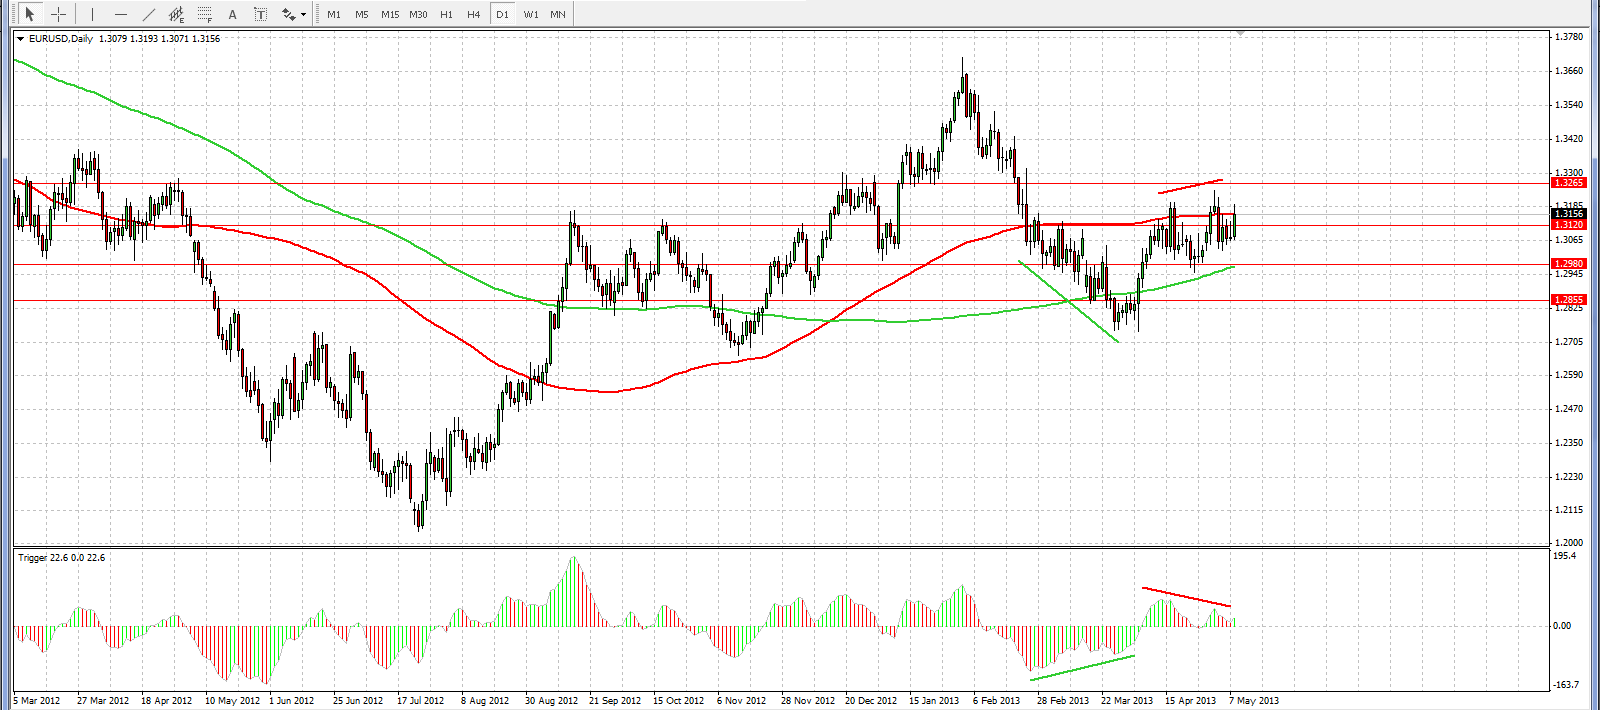The image size is (1600, 710).
Task: Switch to the M5 timeframe
Action: (x=362, y=14)
